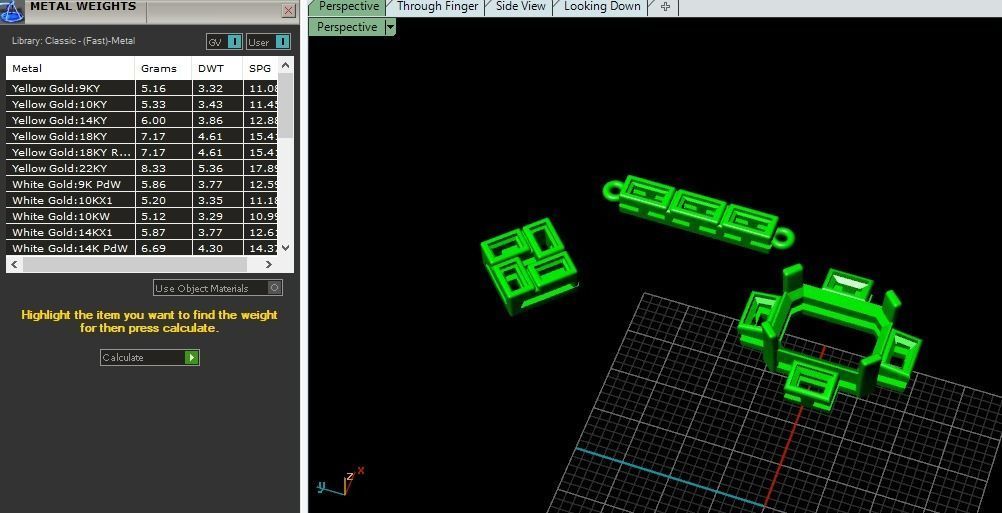Image resolution: width=1002 pixels, height=513 pixels.
Task: Sort table by DWT column header
Action: [x=217, y=68]
